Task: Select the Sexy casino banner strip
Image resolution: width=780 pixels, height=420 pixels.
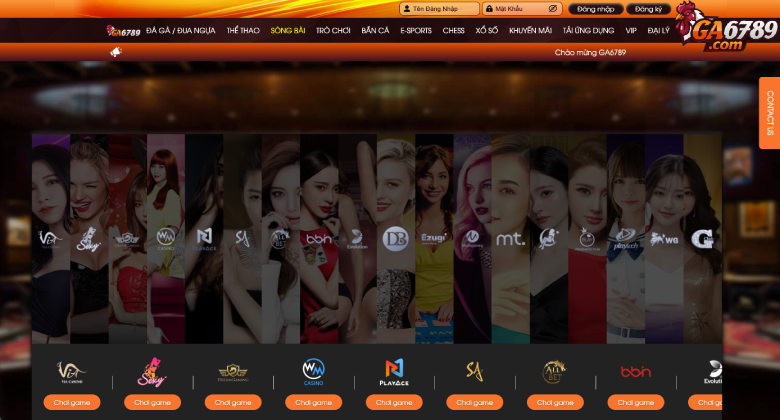Action: 89,239
